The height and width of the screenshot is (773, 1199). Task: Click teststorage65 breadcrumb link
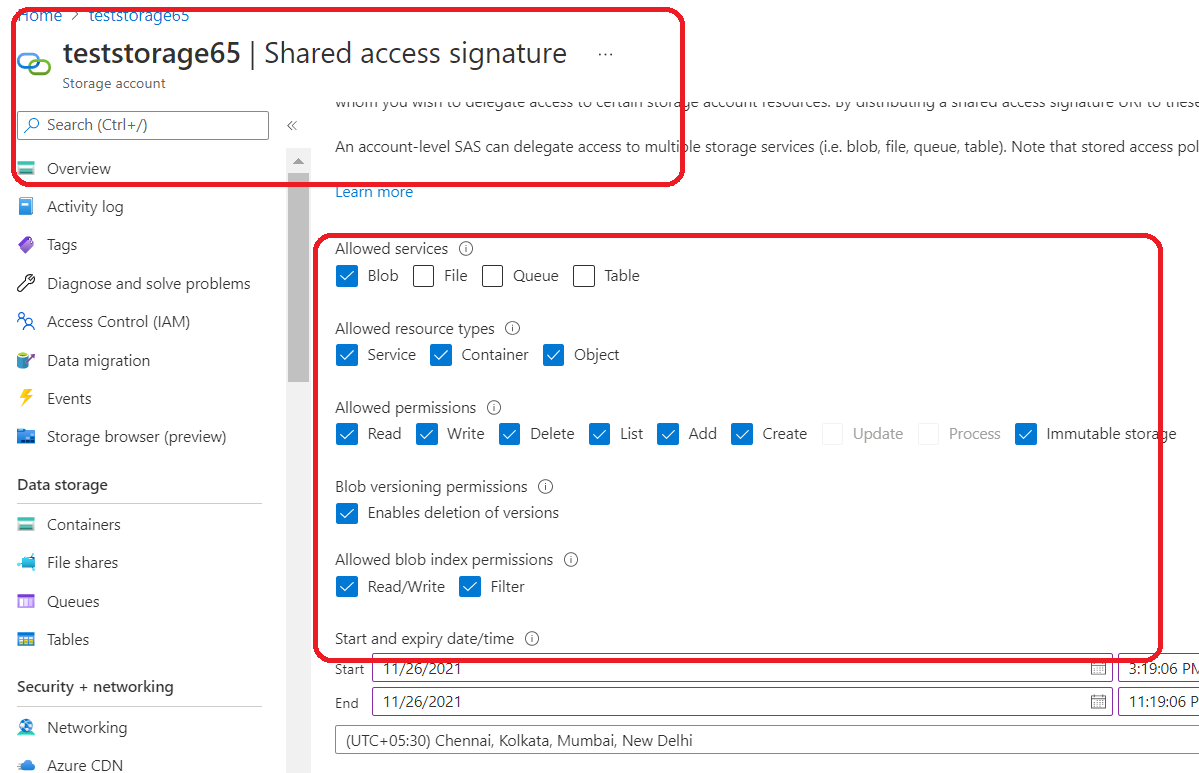coord(138,15)
